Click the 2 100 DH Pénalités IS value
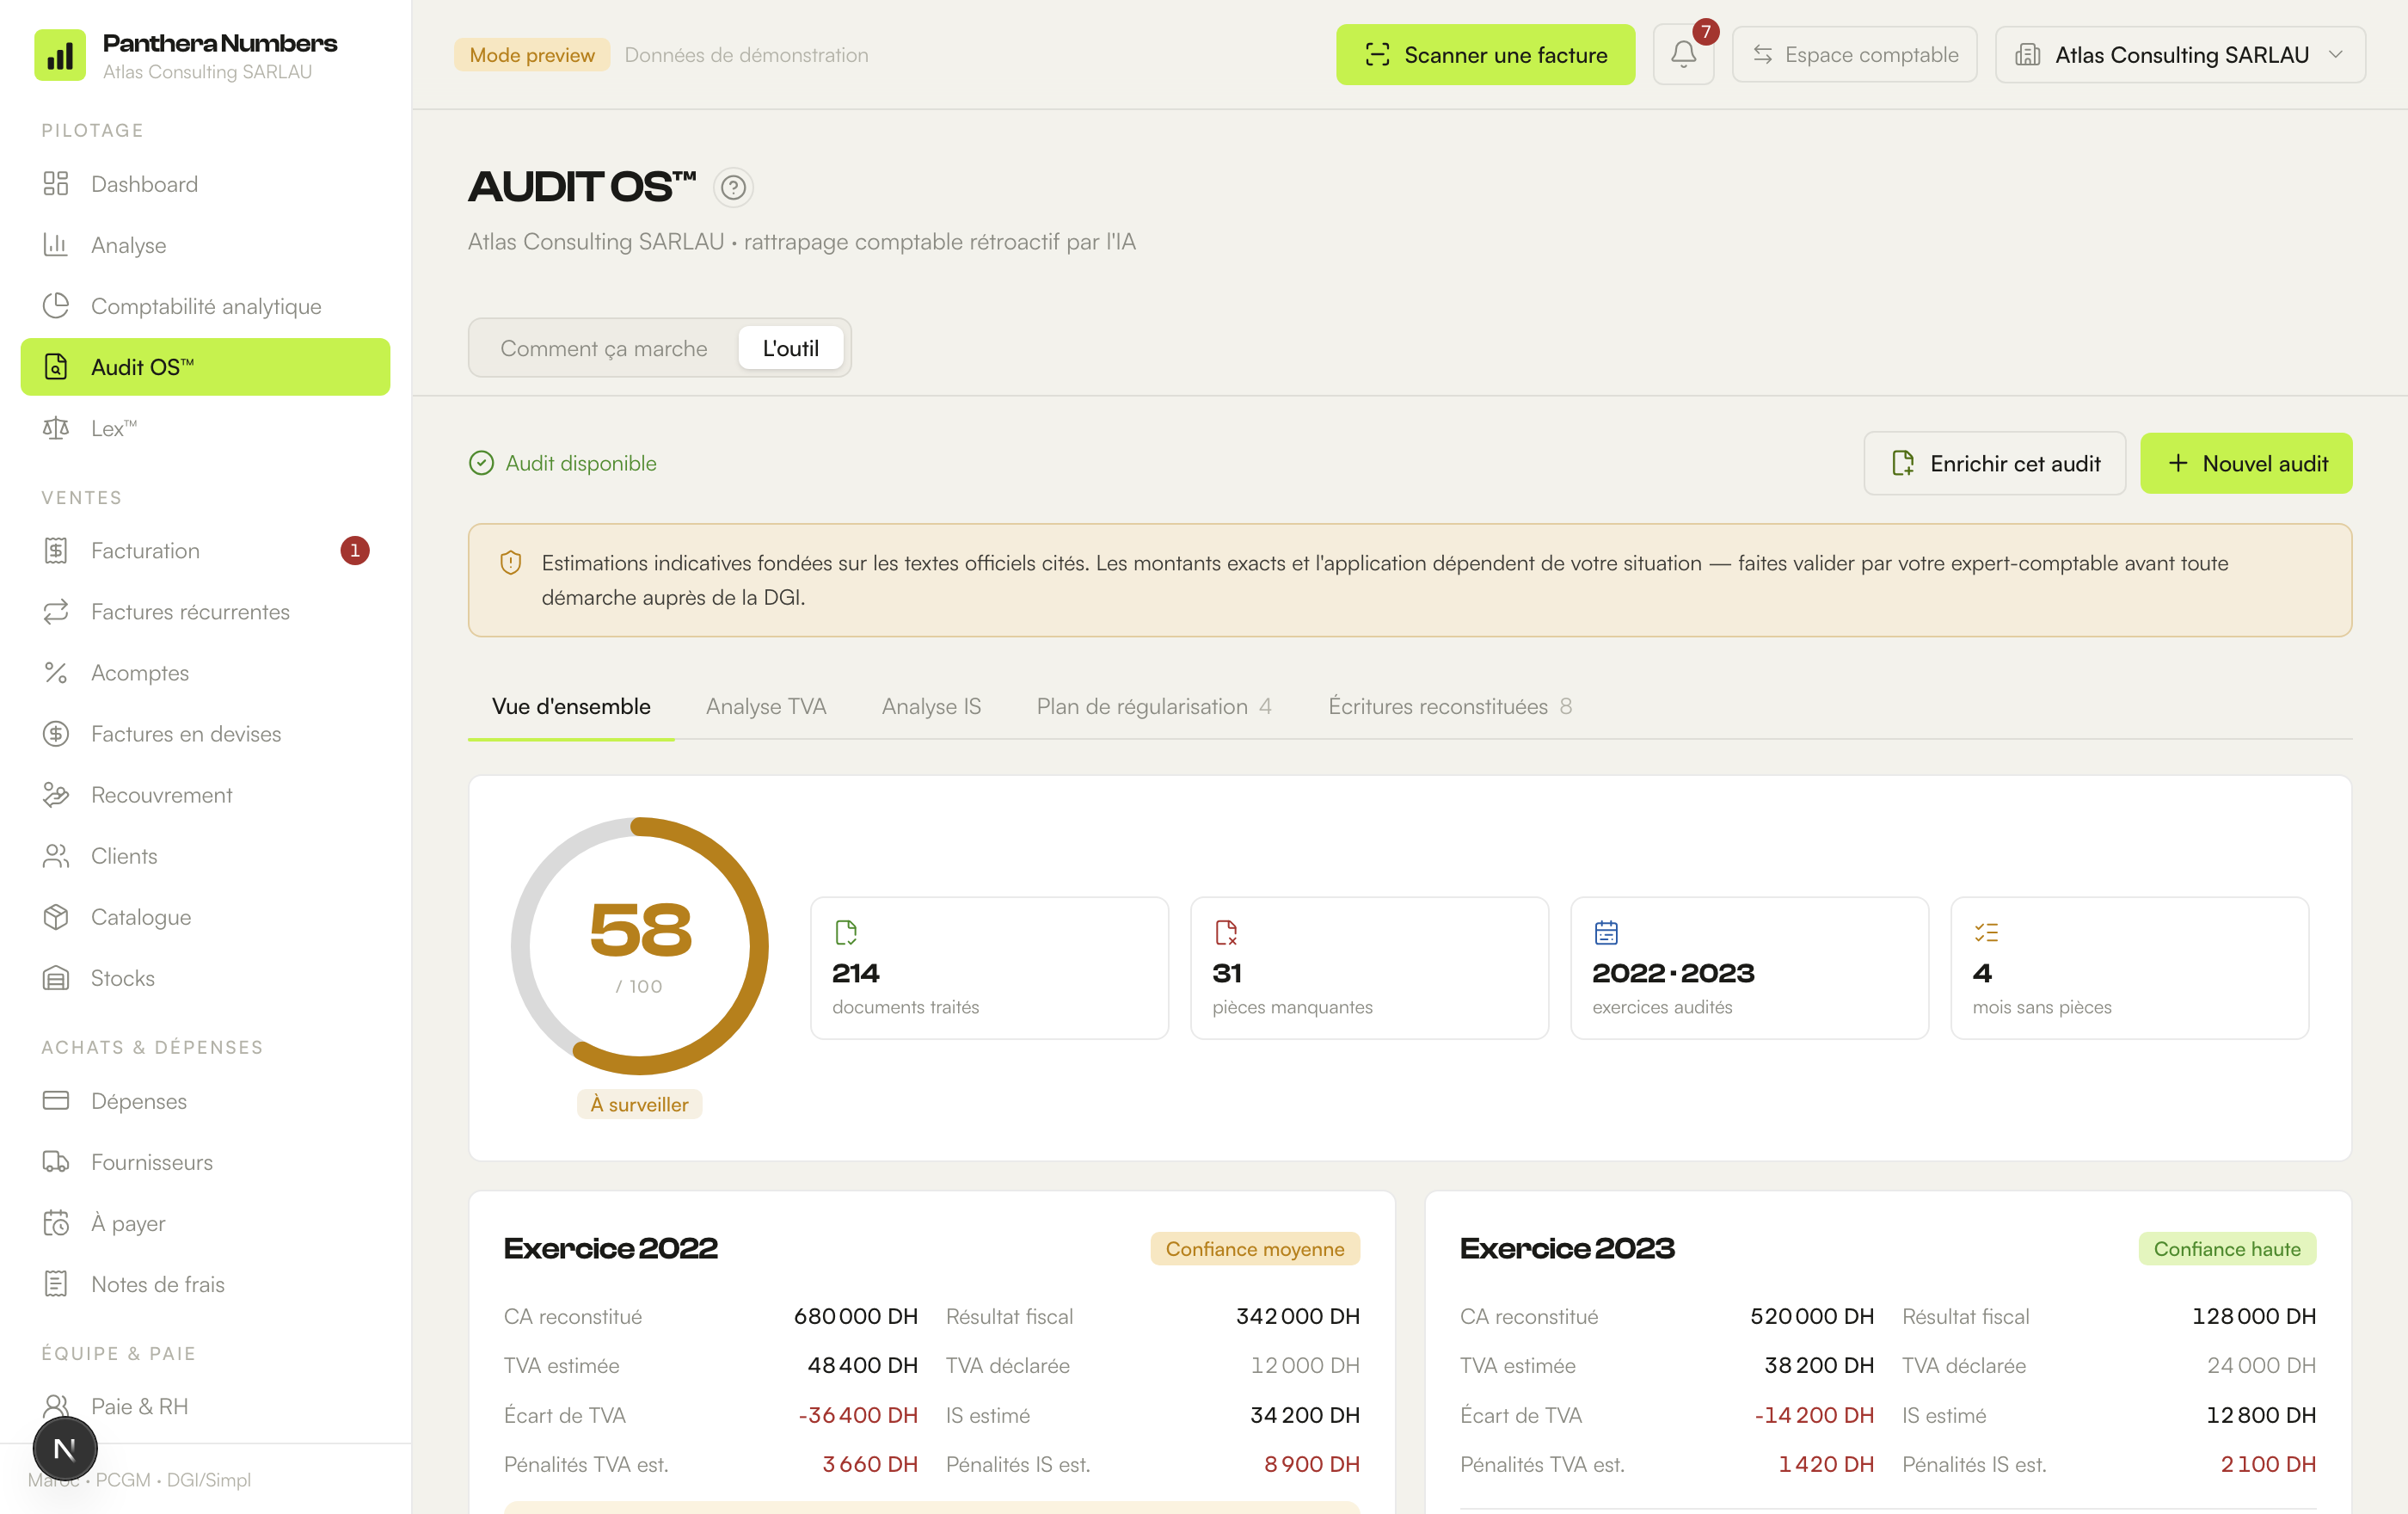 [2268, 1465]
